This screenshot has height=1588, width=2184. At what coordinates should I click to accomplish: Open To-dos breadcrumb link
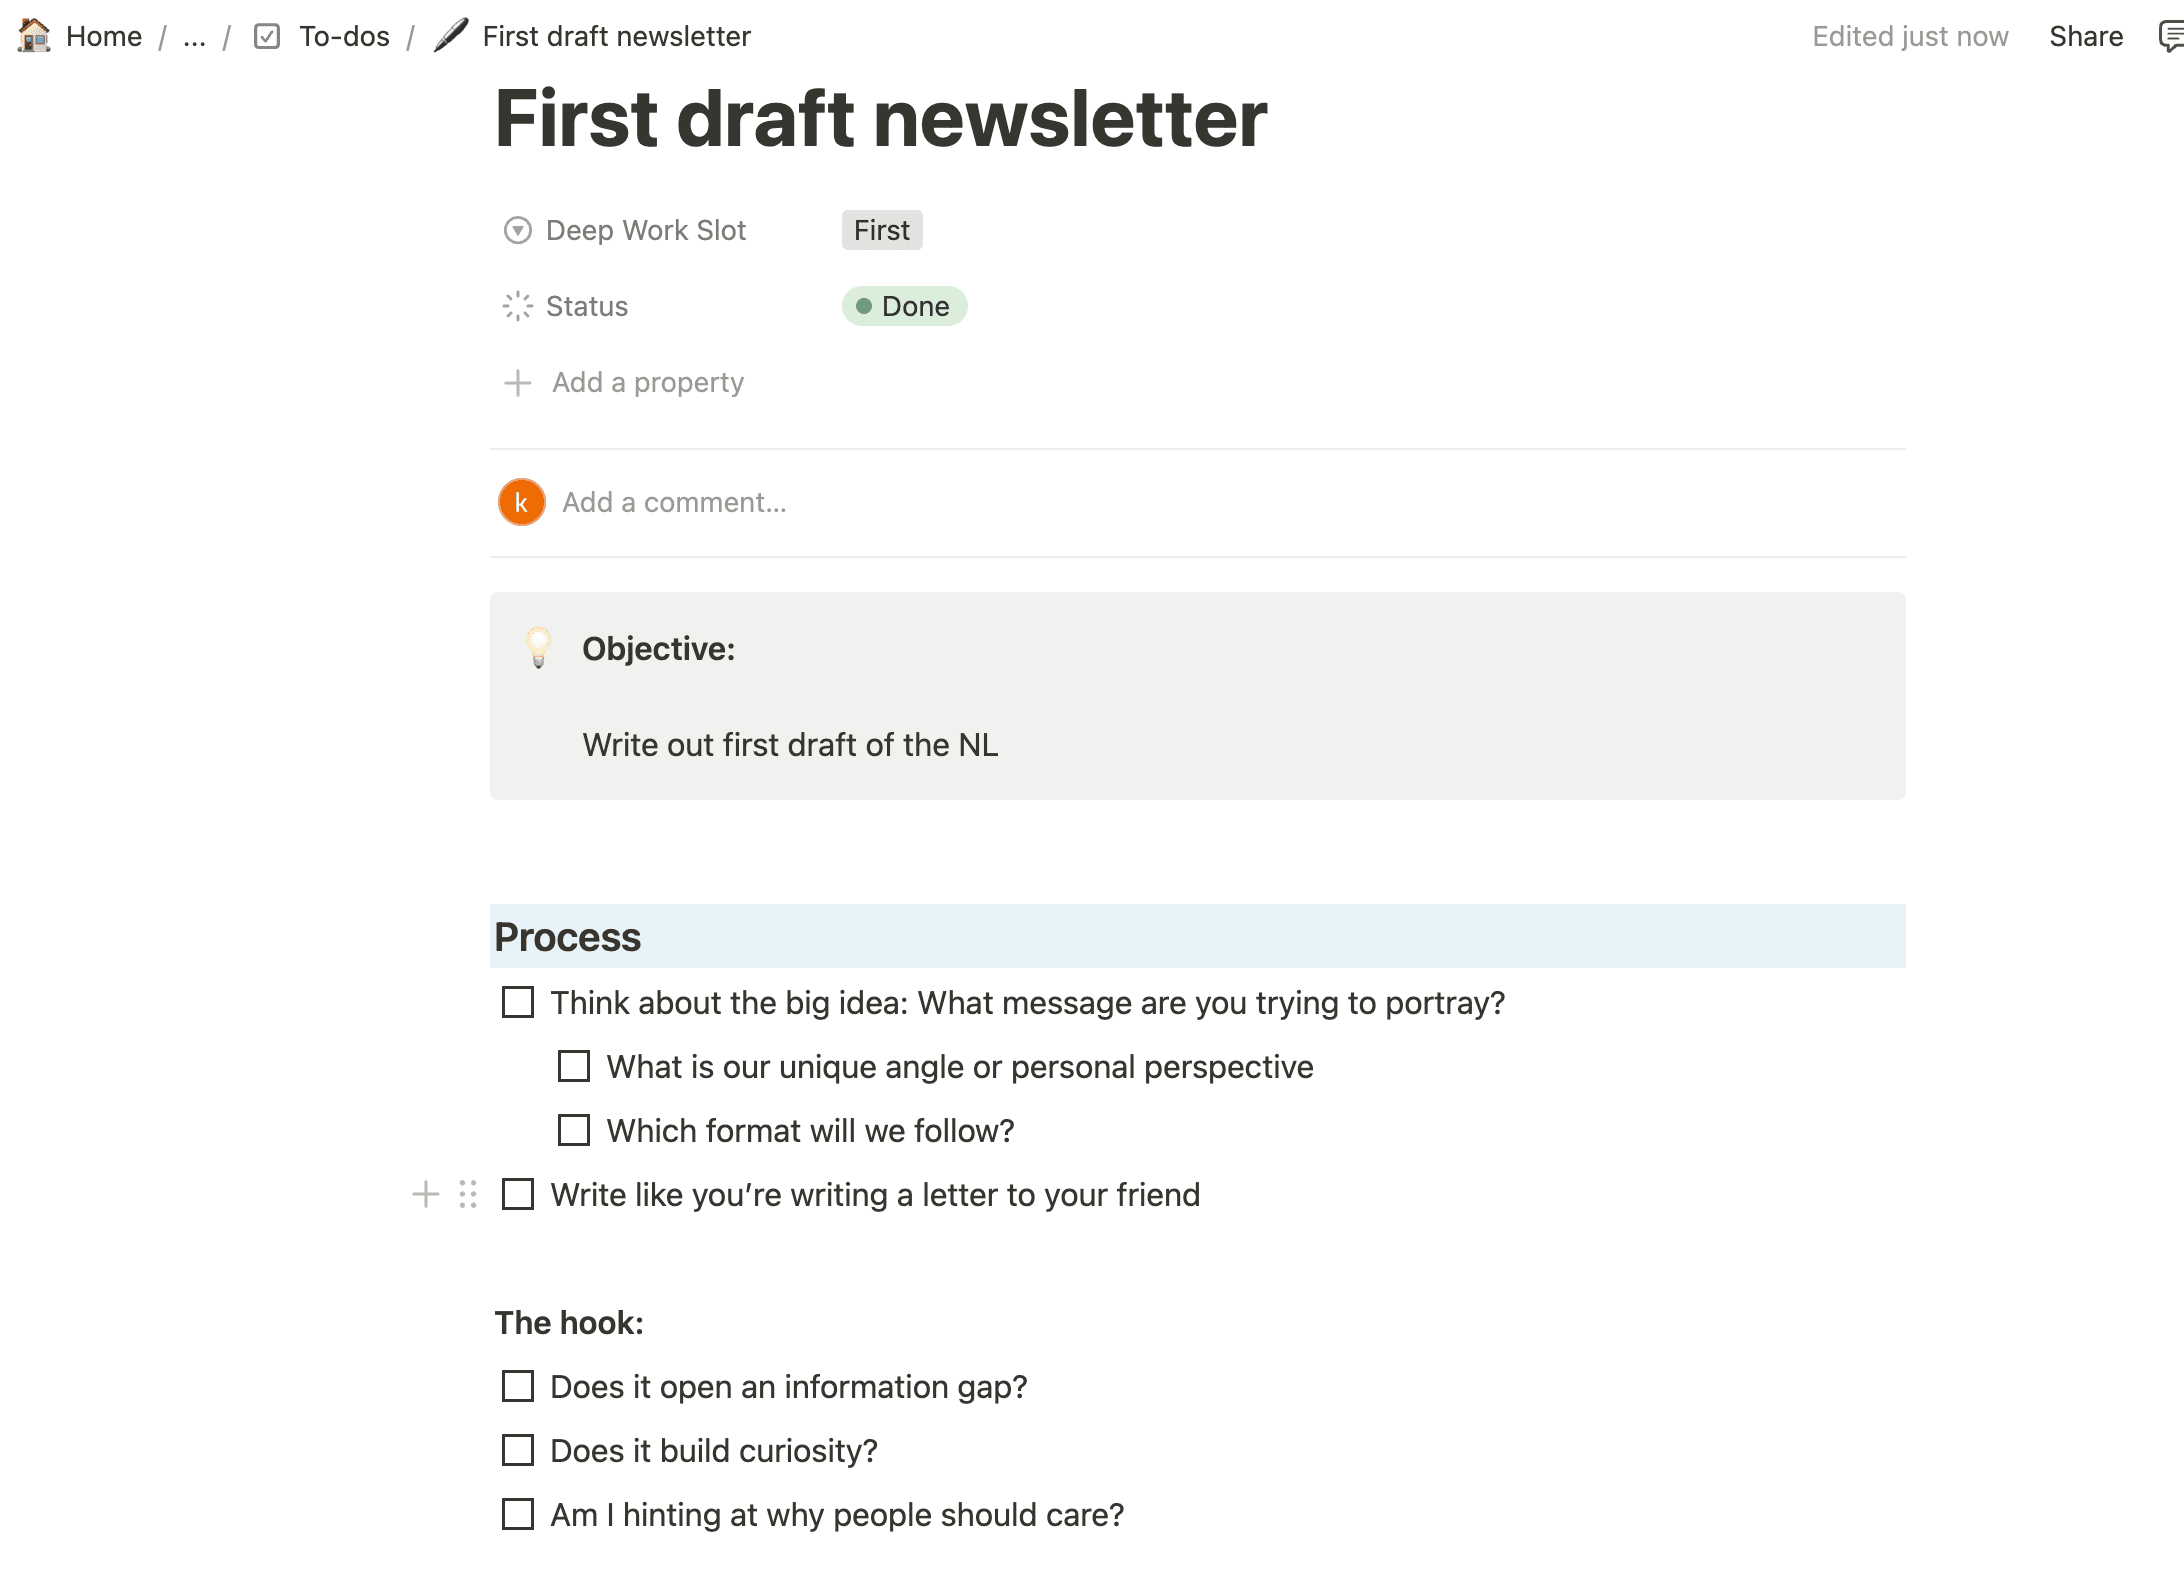344,37
